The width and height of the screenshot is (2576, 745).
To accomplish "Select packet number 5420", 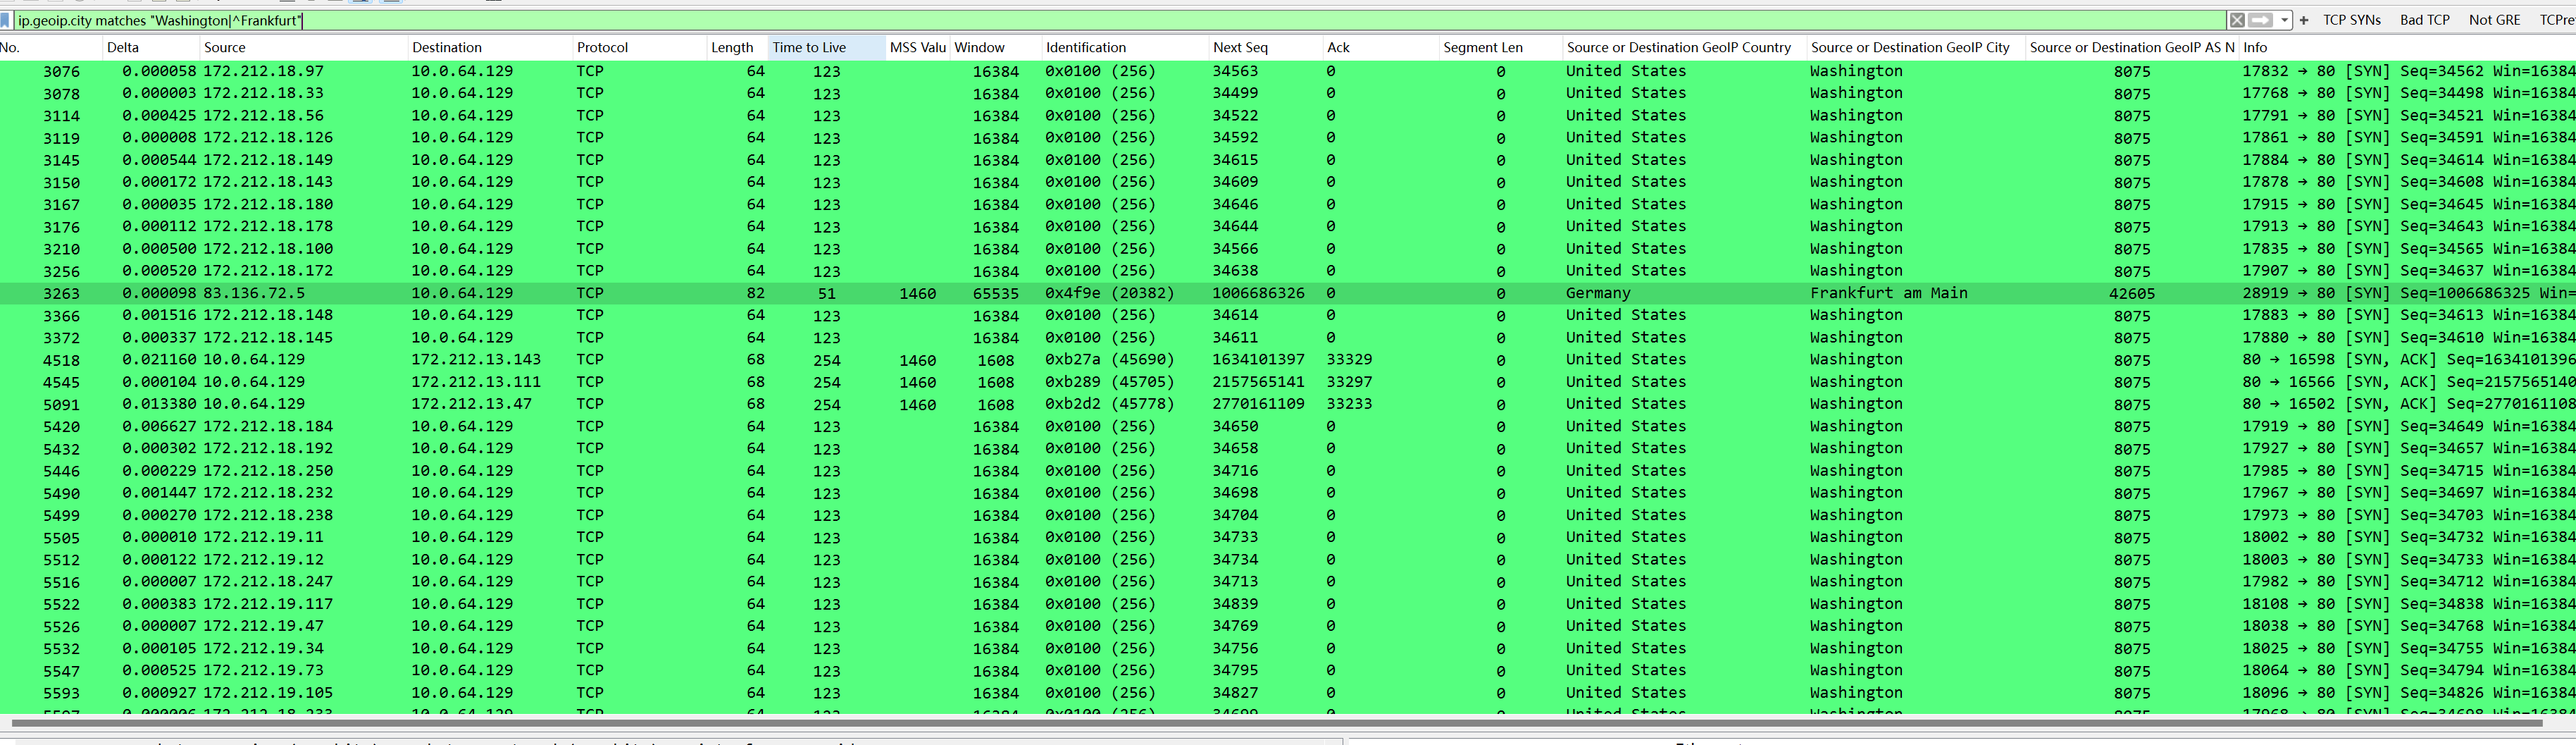I will click(x=61, y=426).
